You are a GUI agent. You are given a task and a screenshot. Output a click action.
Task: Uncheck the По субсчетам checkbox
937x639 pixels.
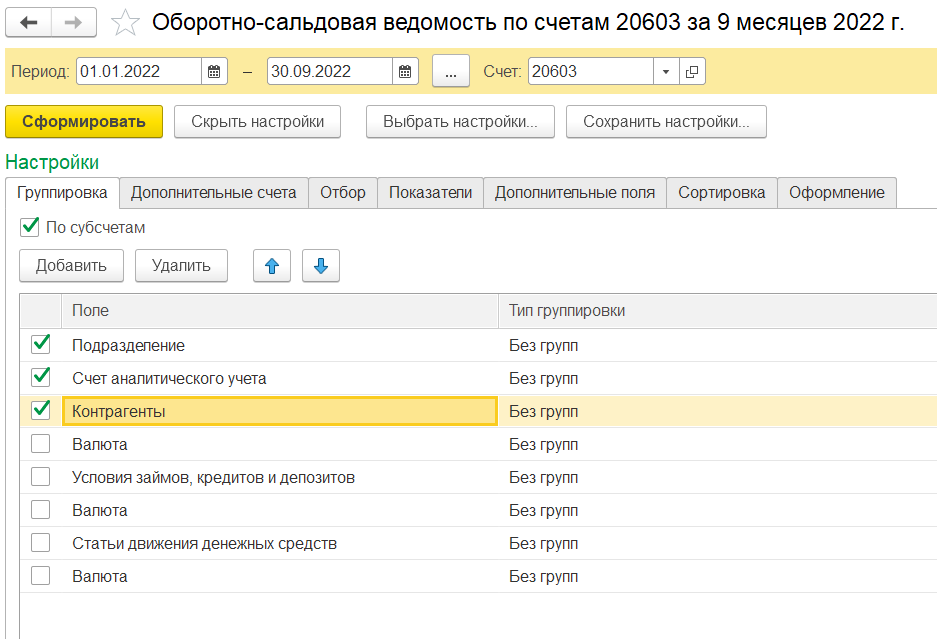30,227
